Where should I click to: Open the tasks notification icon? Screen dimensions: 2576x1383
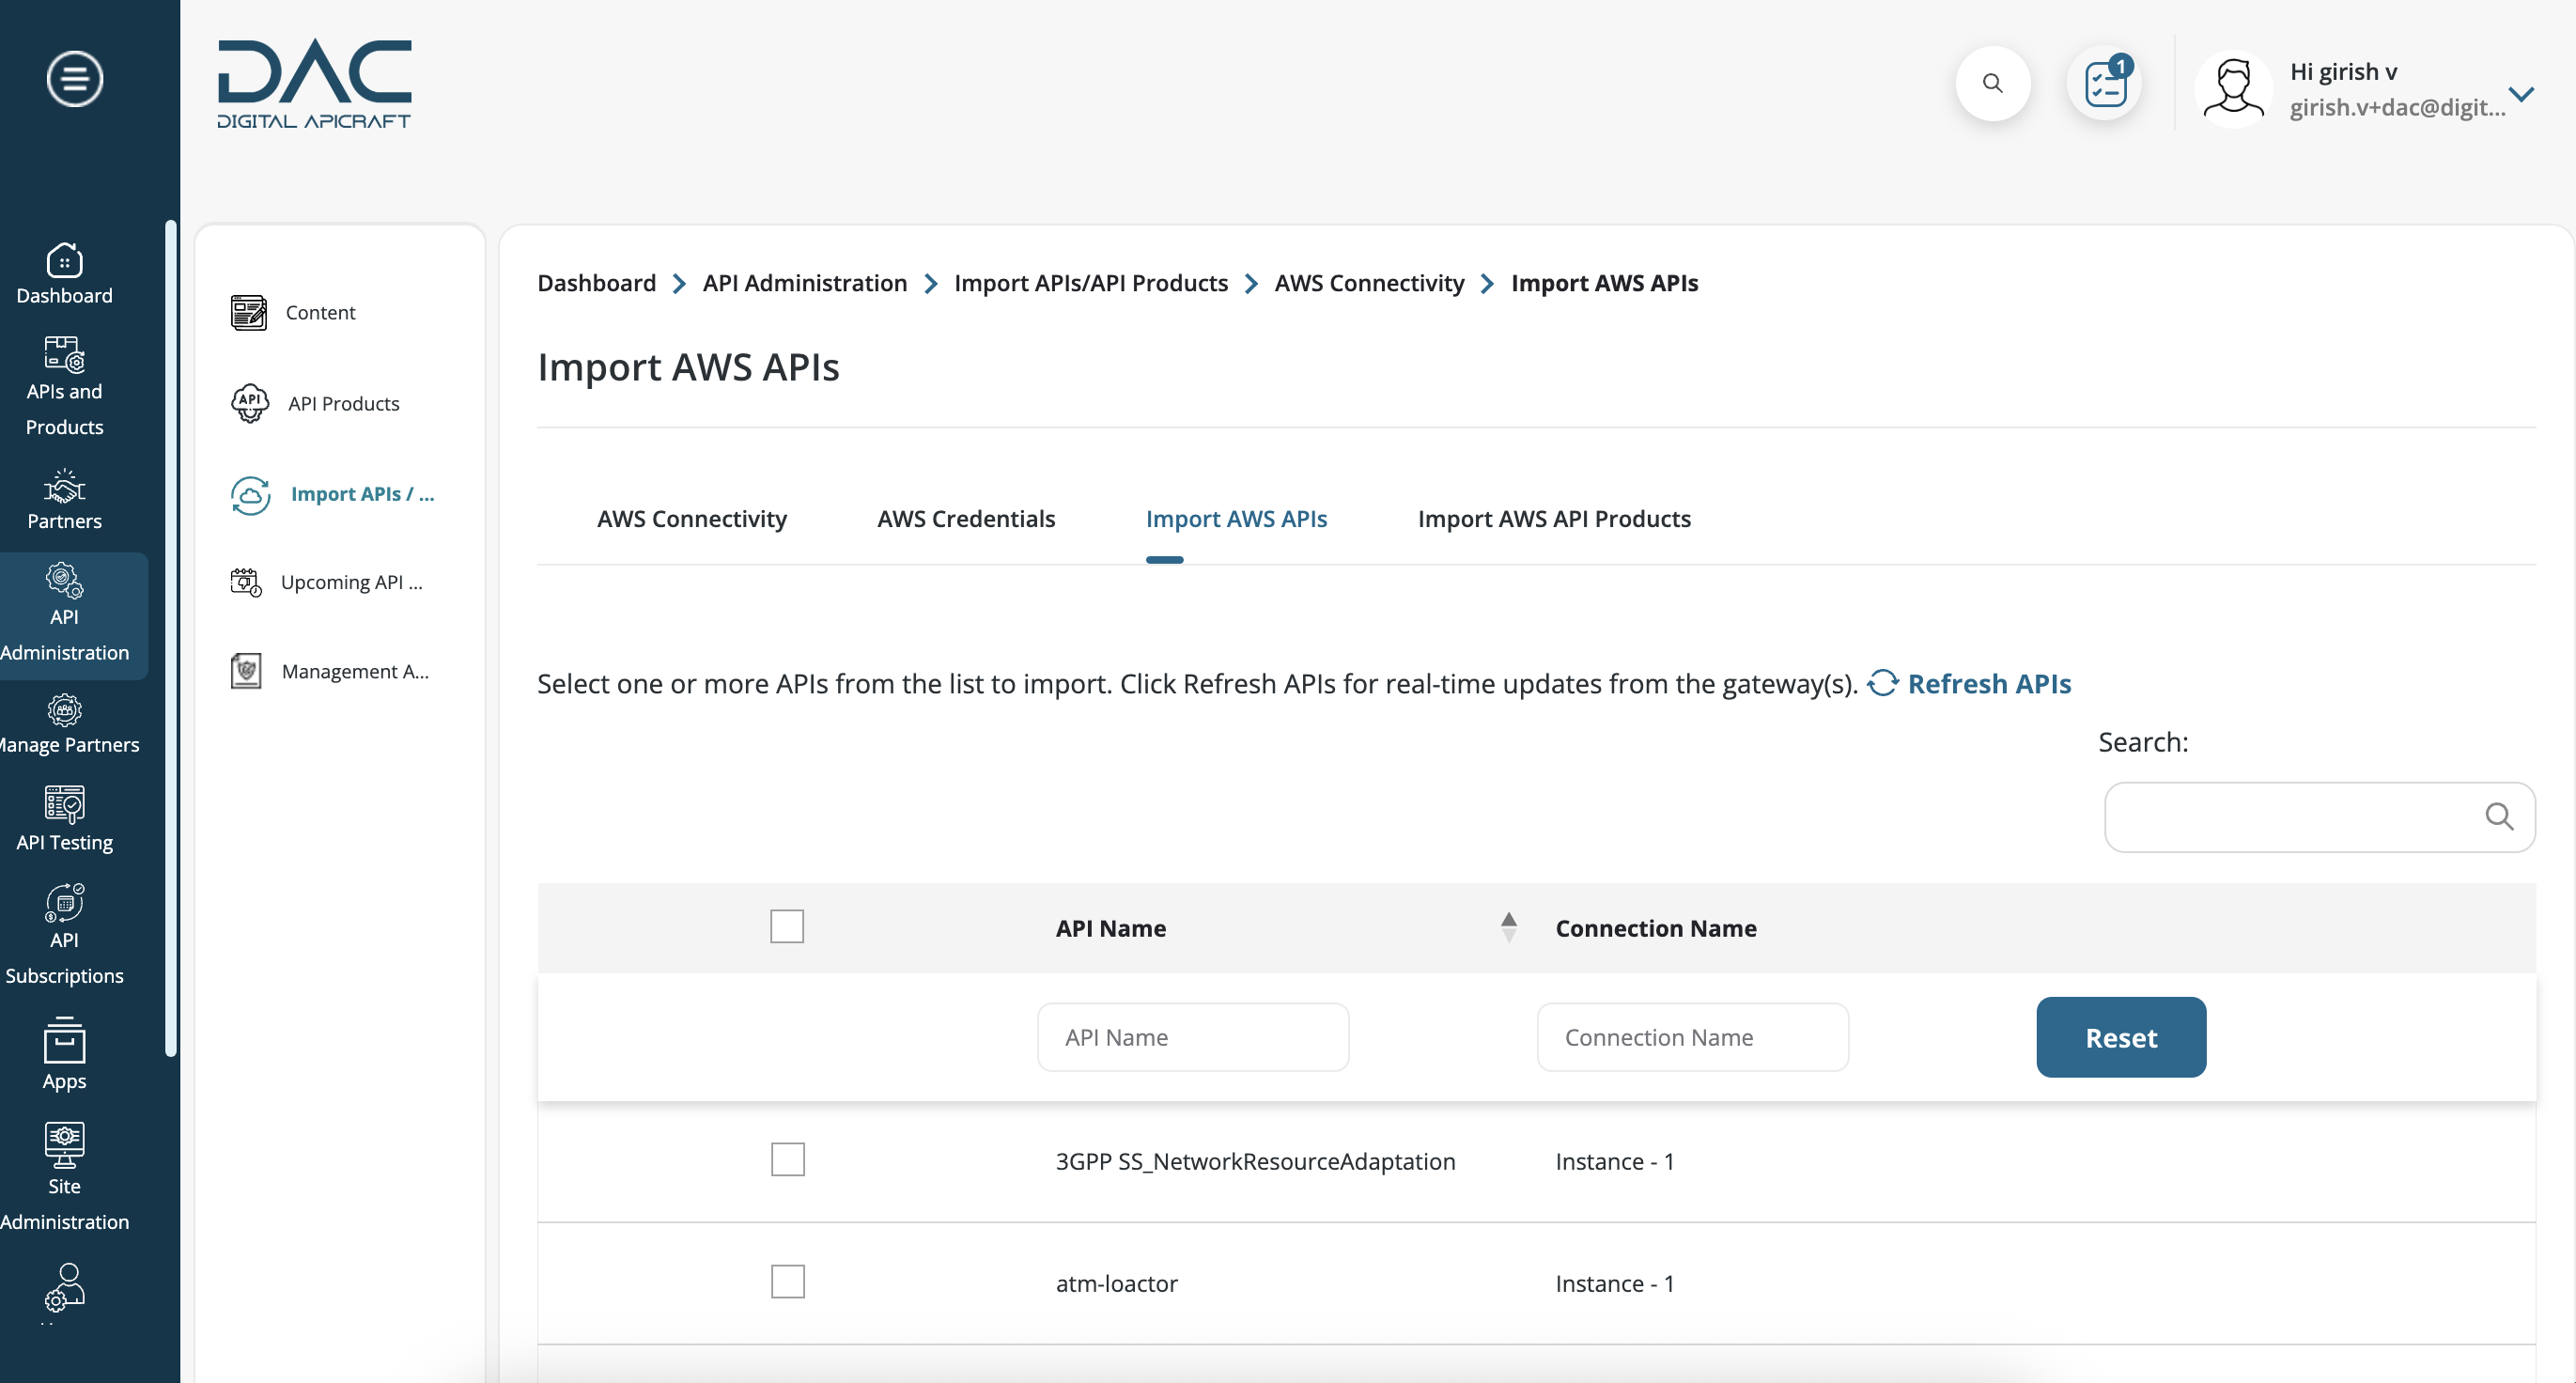2105,83
